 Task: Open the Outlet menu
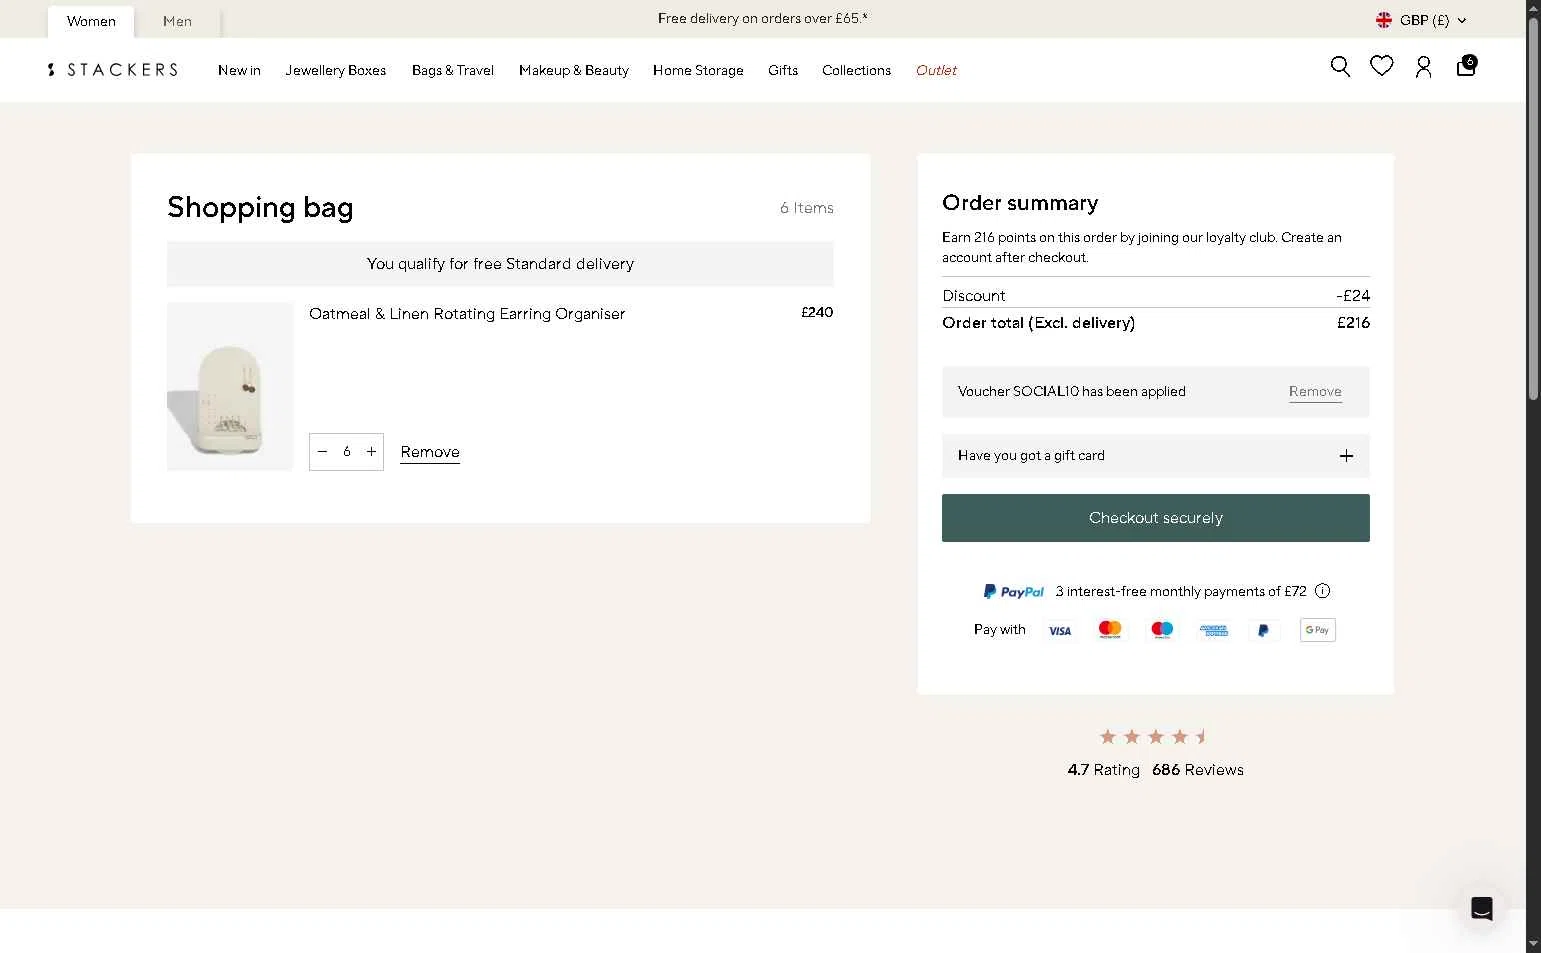937,70
